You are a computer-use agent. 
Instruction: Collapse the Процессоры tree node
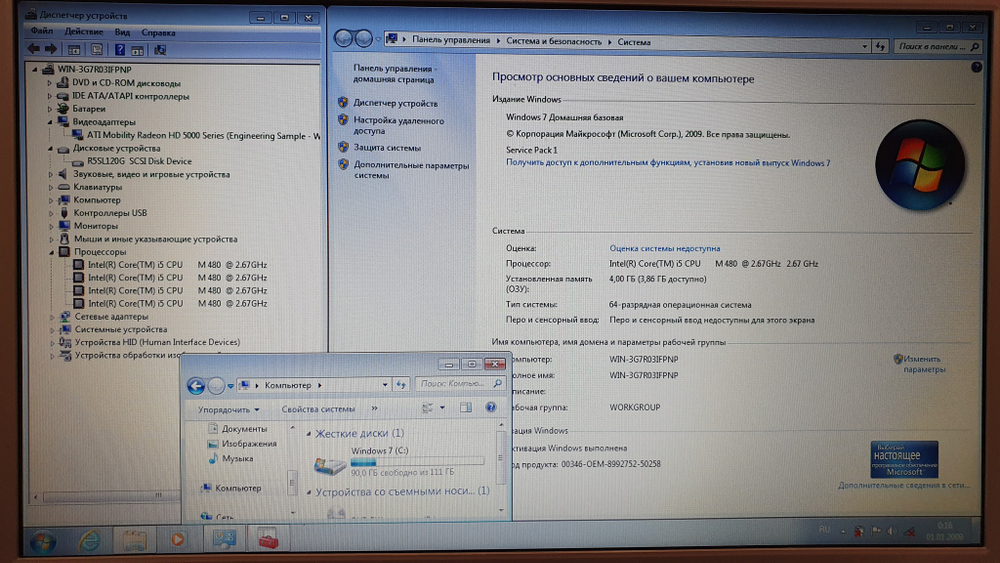(50, 252)
